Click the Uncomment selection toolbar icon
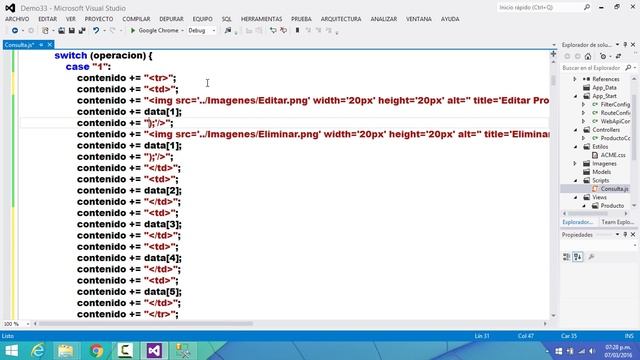 [x=284, y=31]
